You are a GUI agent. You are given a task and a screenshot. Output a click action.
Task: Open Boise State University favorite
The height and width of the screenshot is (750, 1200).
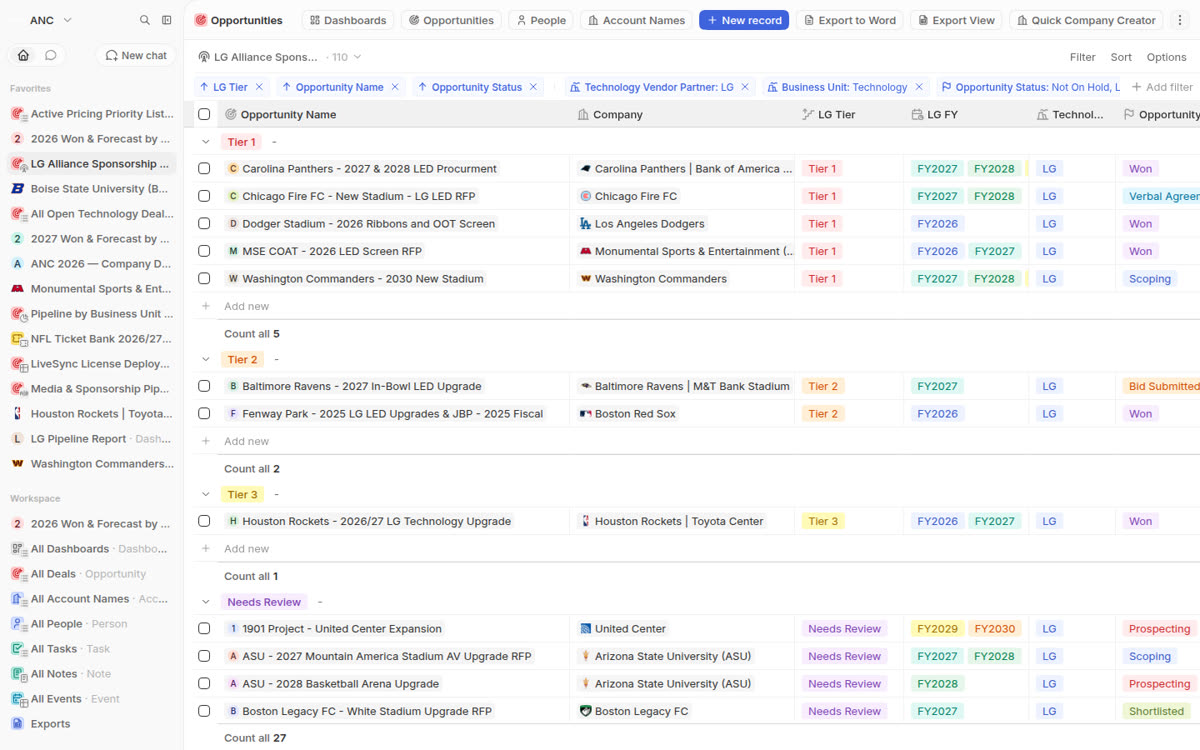pyautogui.click(x=91, y=189)
